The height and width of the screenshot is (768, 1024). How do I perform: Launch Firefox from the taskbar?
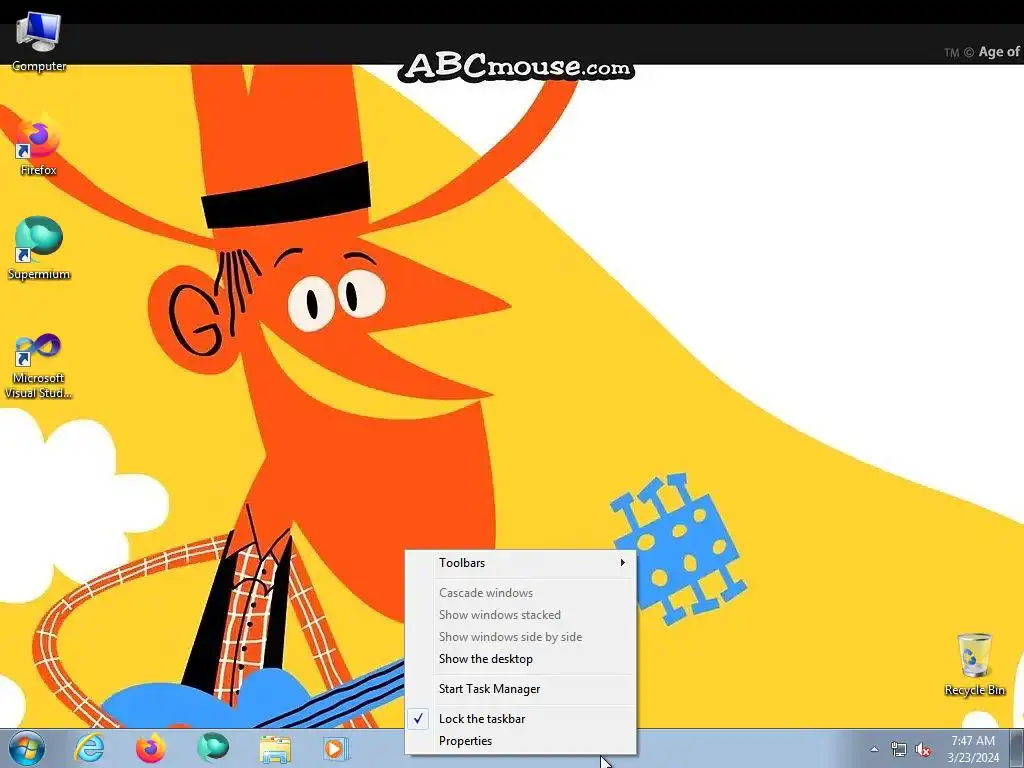click(x=150, y=748)
